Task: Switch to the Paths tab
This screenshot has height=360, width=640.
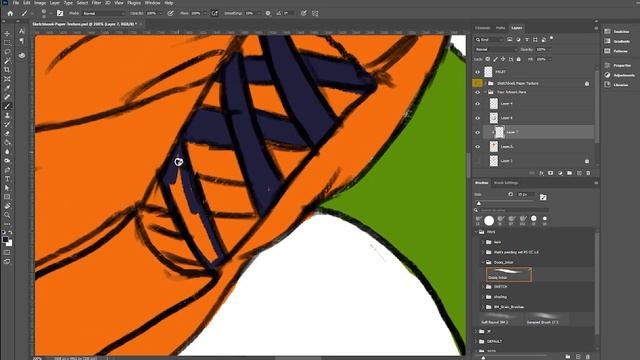Action: point(500,28)
